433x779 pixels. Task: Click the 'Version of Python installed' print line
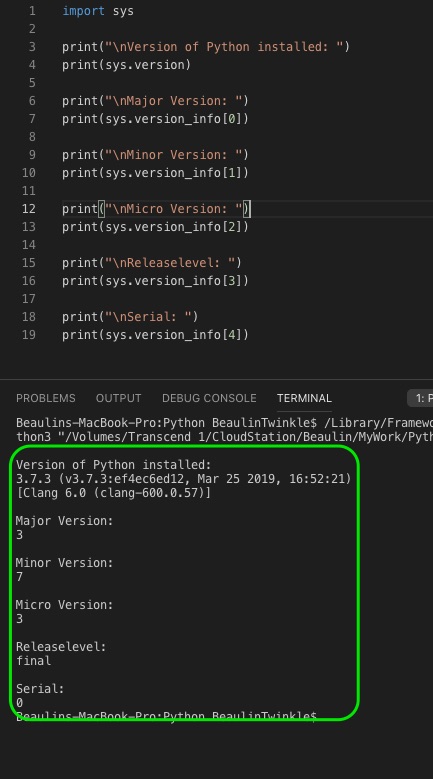[x=206, y=47]
